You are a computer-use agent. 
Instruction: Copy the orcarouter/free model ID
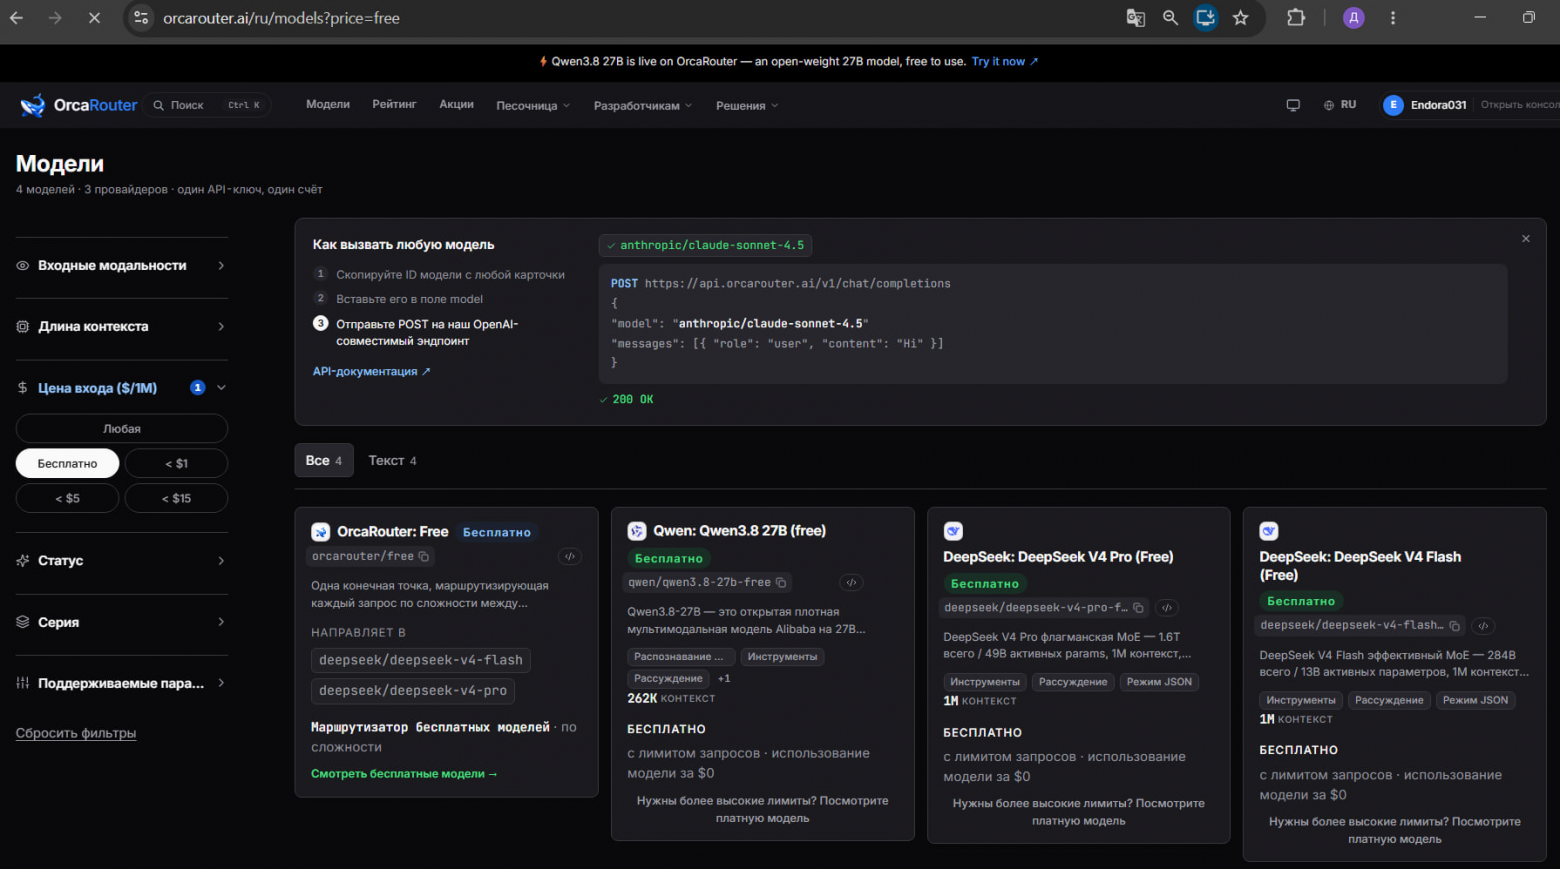tap(424, 557)
